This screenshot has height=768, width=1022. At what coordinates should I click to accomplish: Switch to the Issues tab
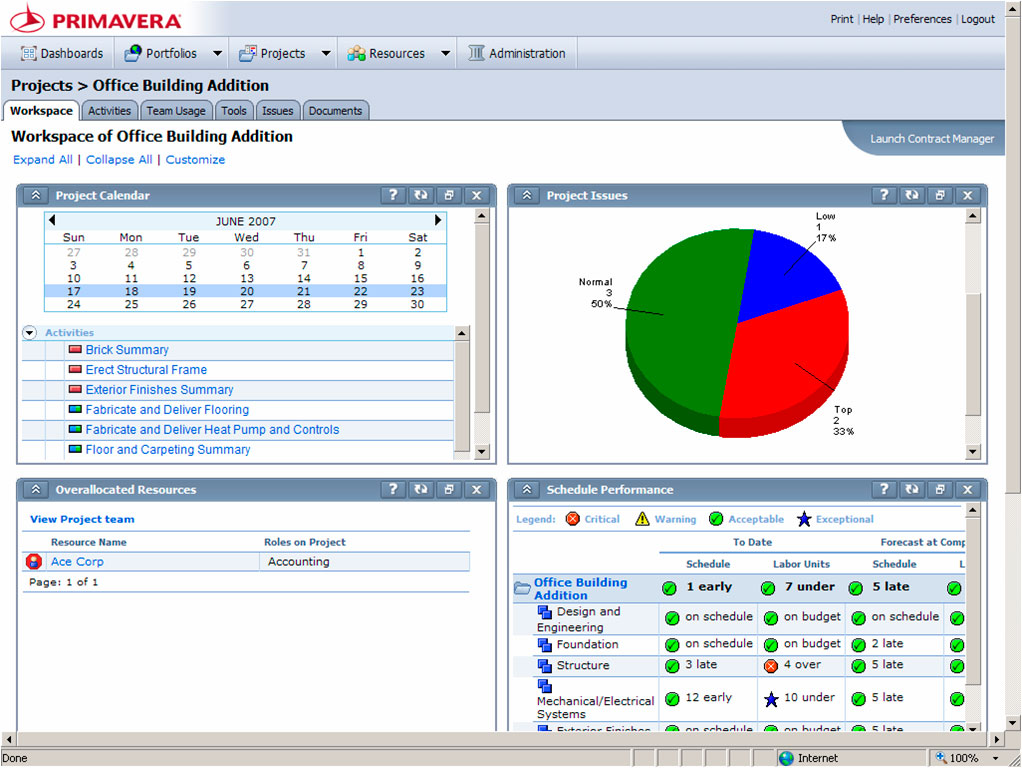click(278, 111)
